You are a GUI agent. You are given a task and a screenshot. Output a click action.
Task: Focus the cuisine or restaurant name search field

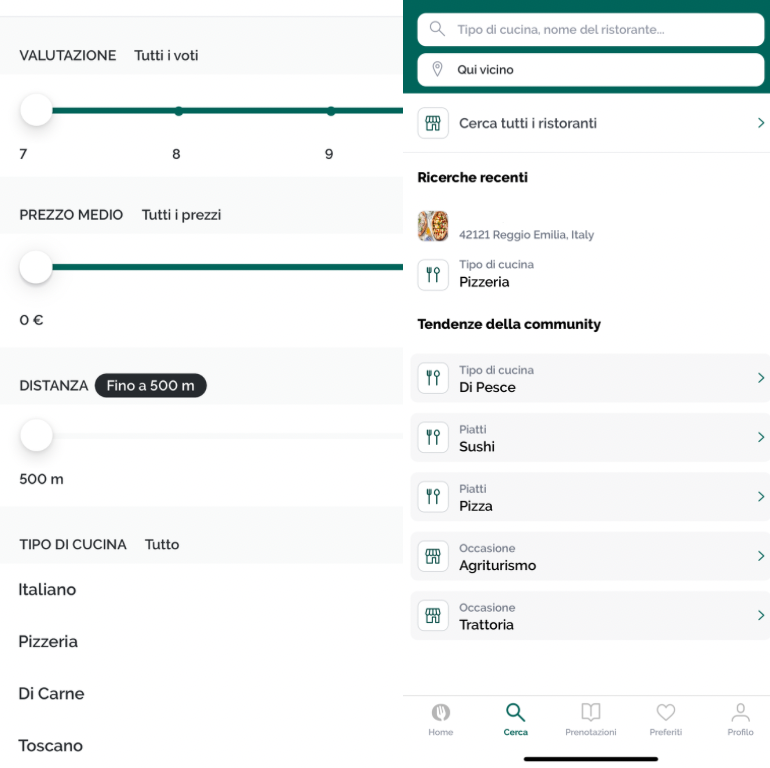[x=590, y=29]
